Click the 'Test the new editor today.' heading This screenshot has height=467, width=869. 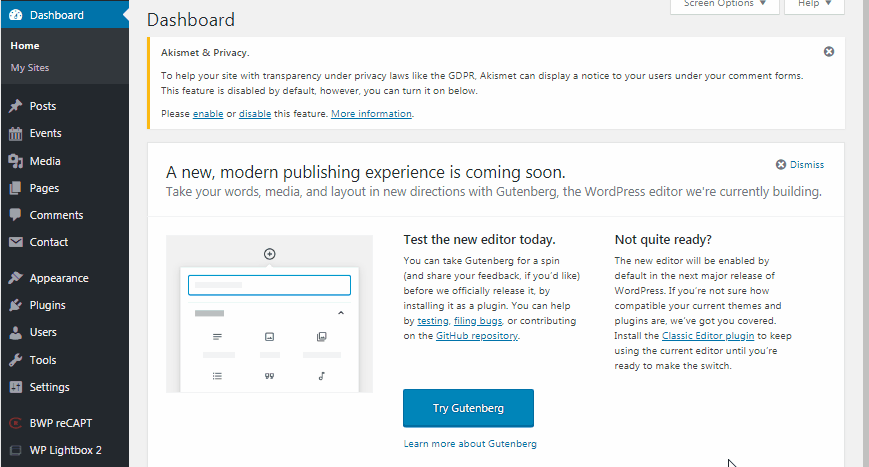click(479, 240)
